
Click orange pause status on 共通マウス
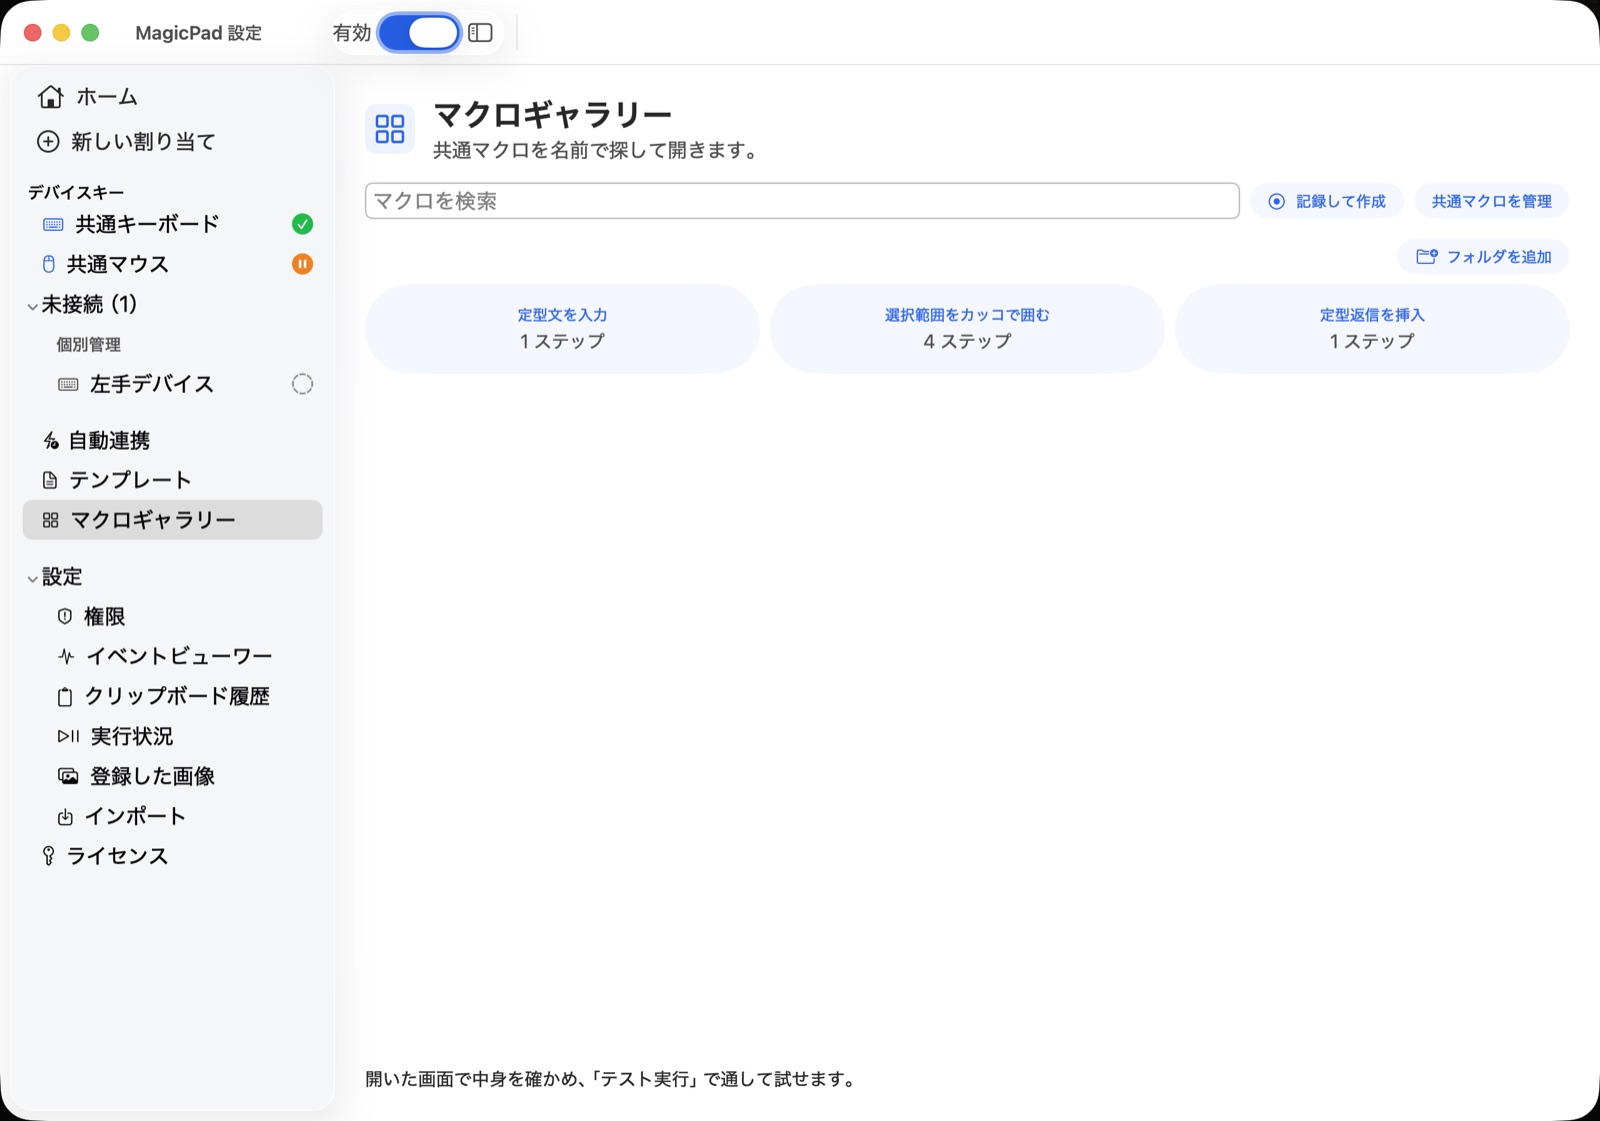pos(302,264)
